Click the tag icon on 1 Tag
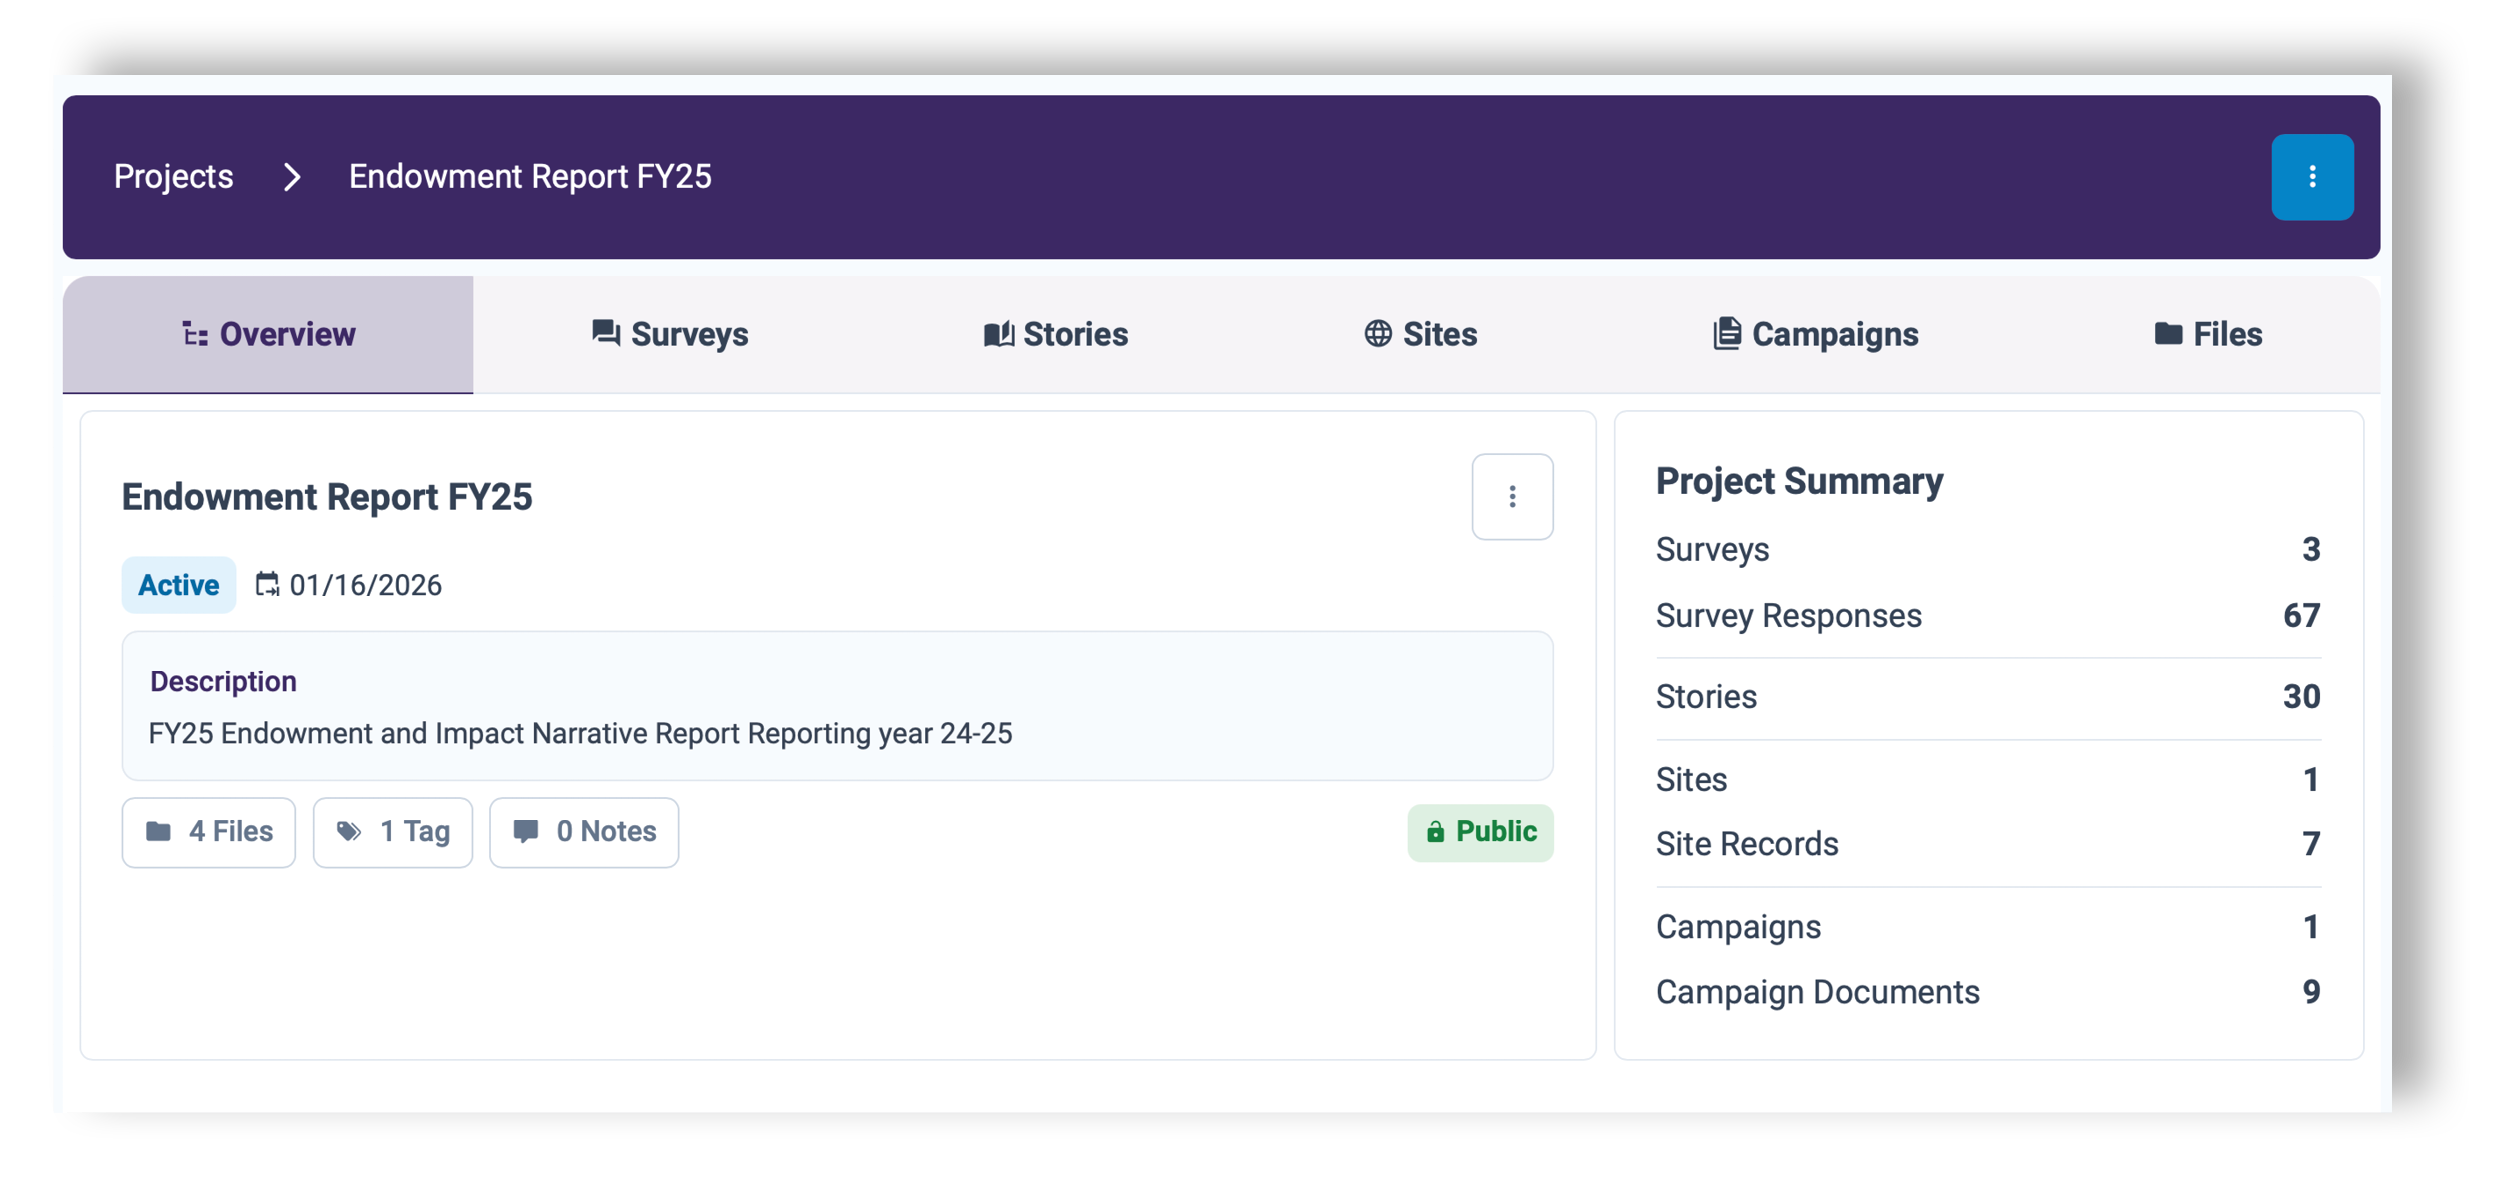This screenshot has width=2500, height=1181. tap(349, 832)
